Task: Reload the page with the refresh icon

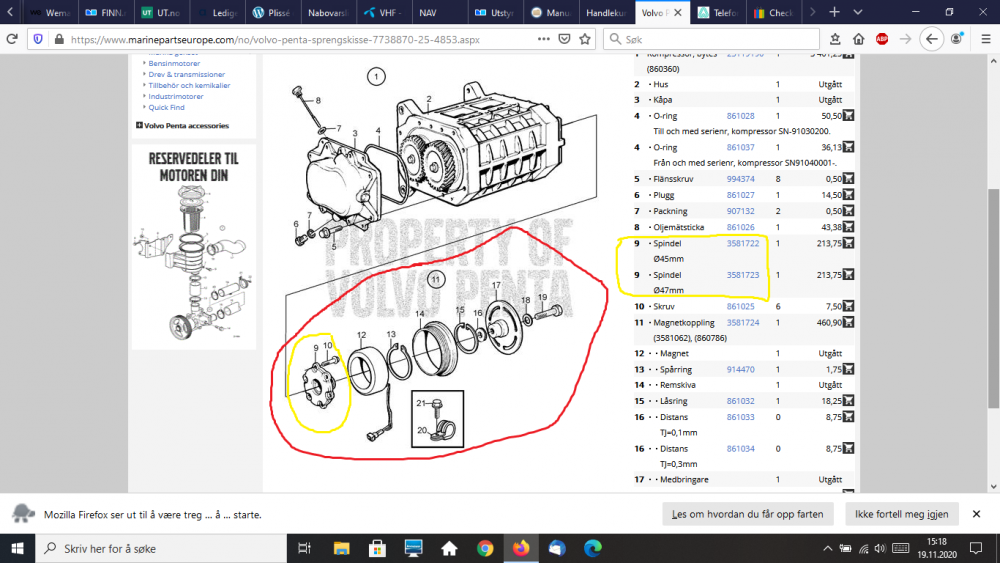Action: click(x=11, y=39)
